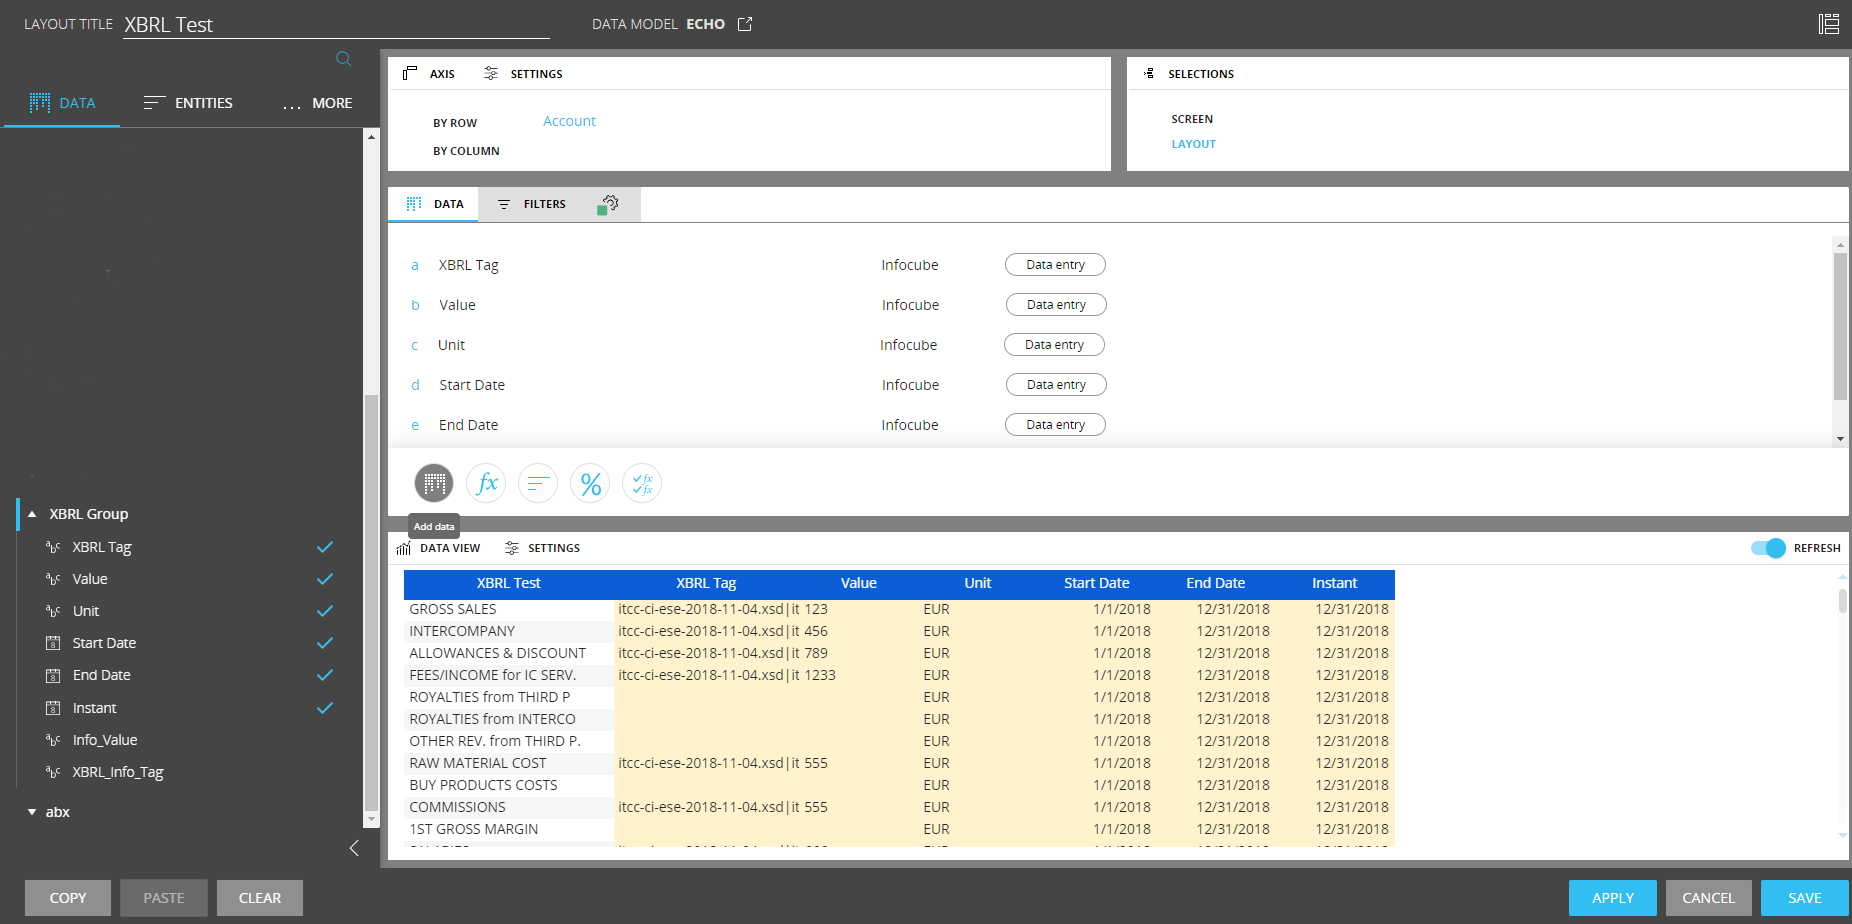Collapse the XBRL Group tree
Viewport: 1852px width, 924px height.
(31, 513)
